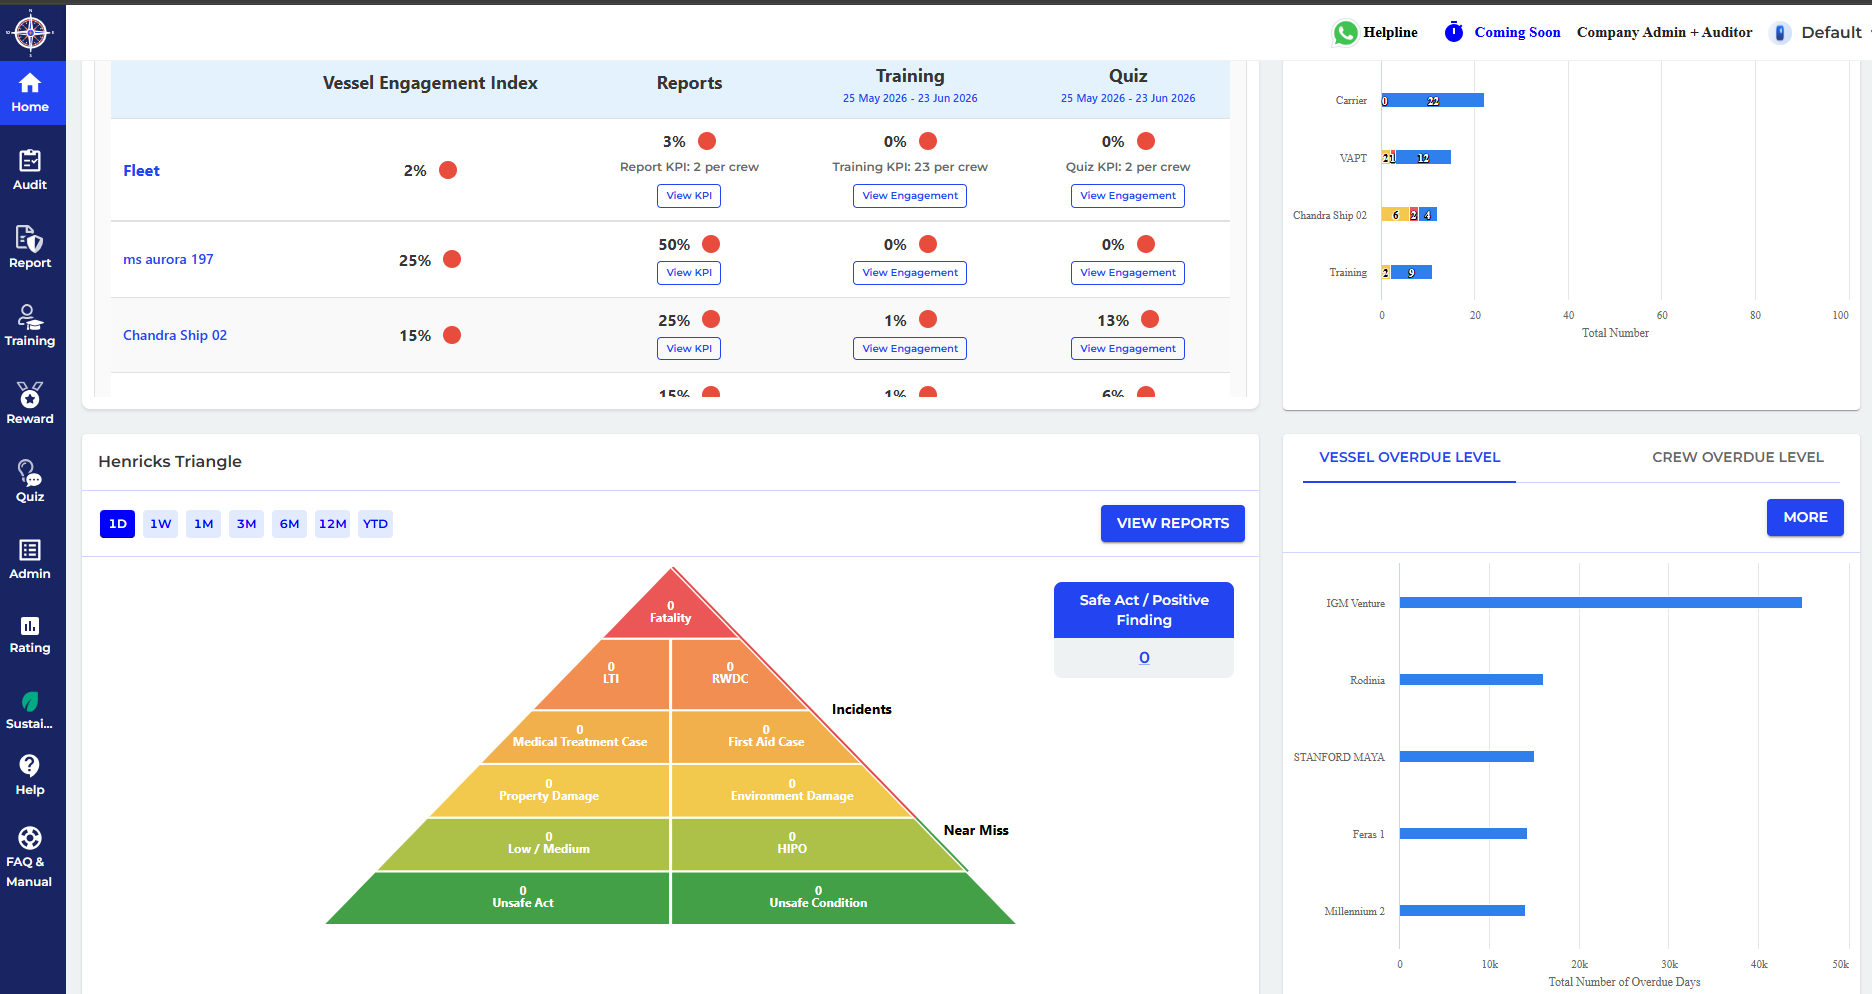Click the Environment Damage segment
This screenshot has width=1872, height=994.
tap(792, 791)
